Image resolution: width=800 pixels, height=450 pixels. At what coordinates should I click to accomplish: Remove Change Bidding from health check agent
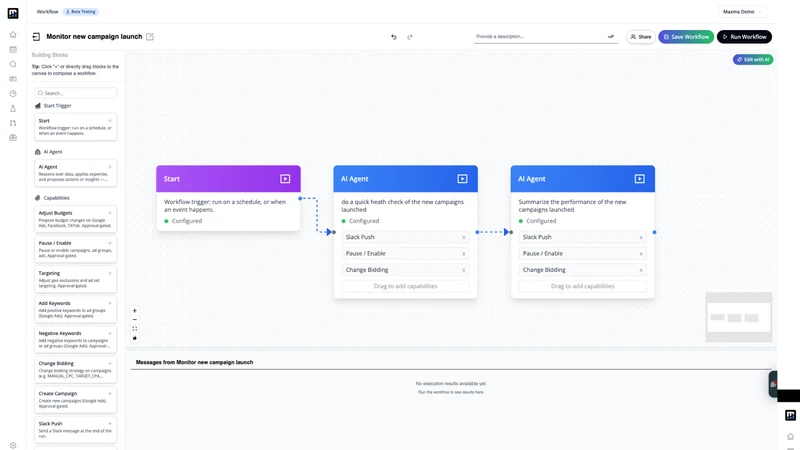[464, 270]
